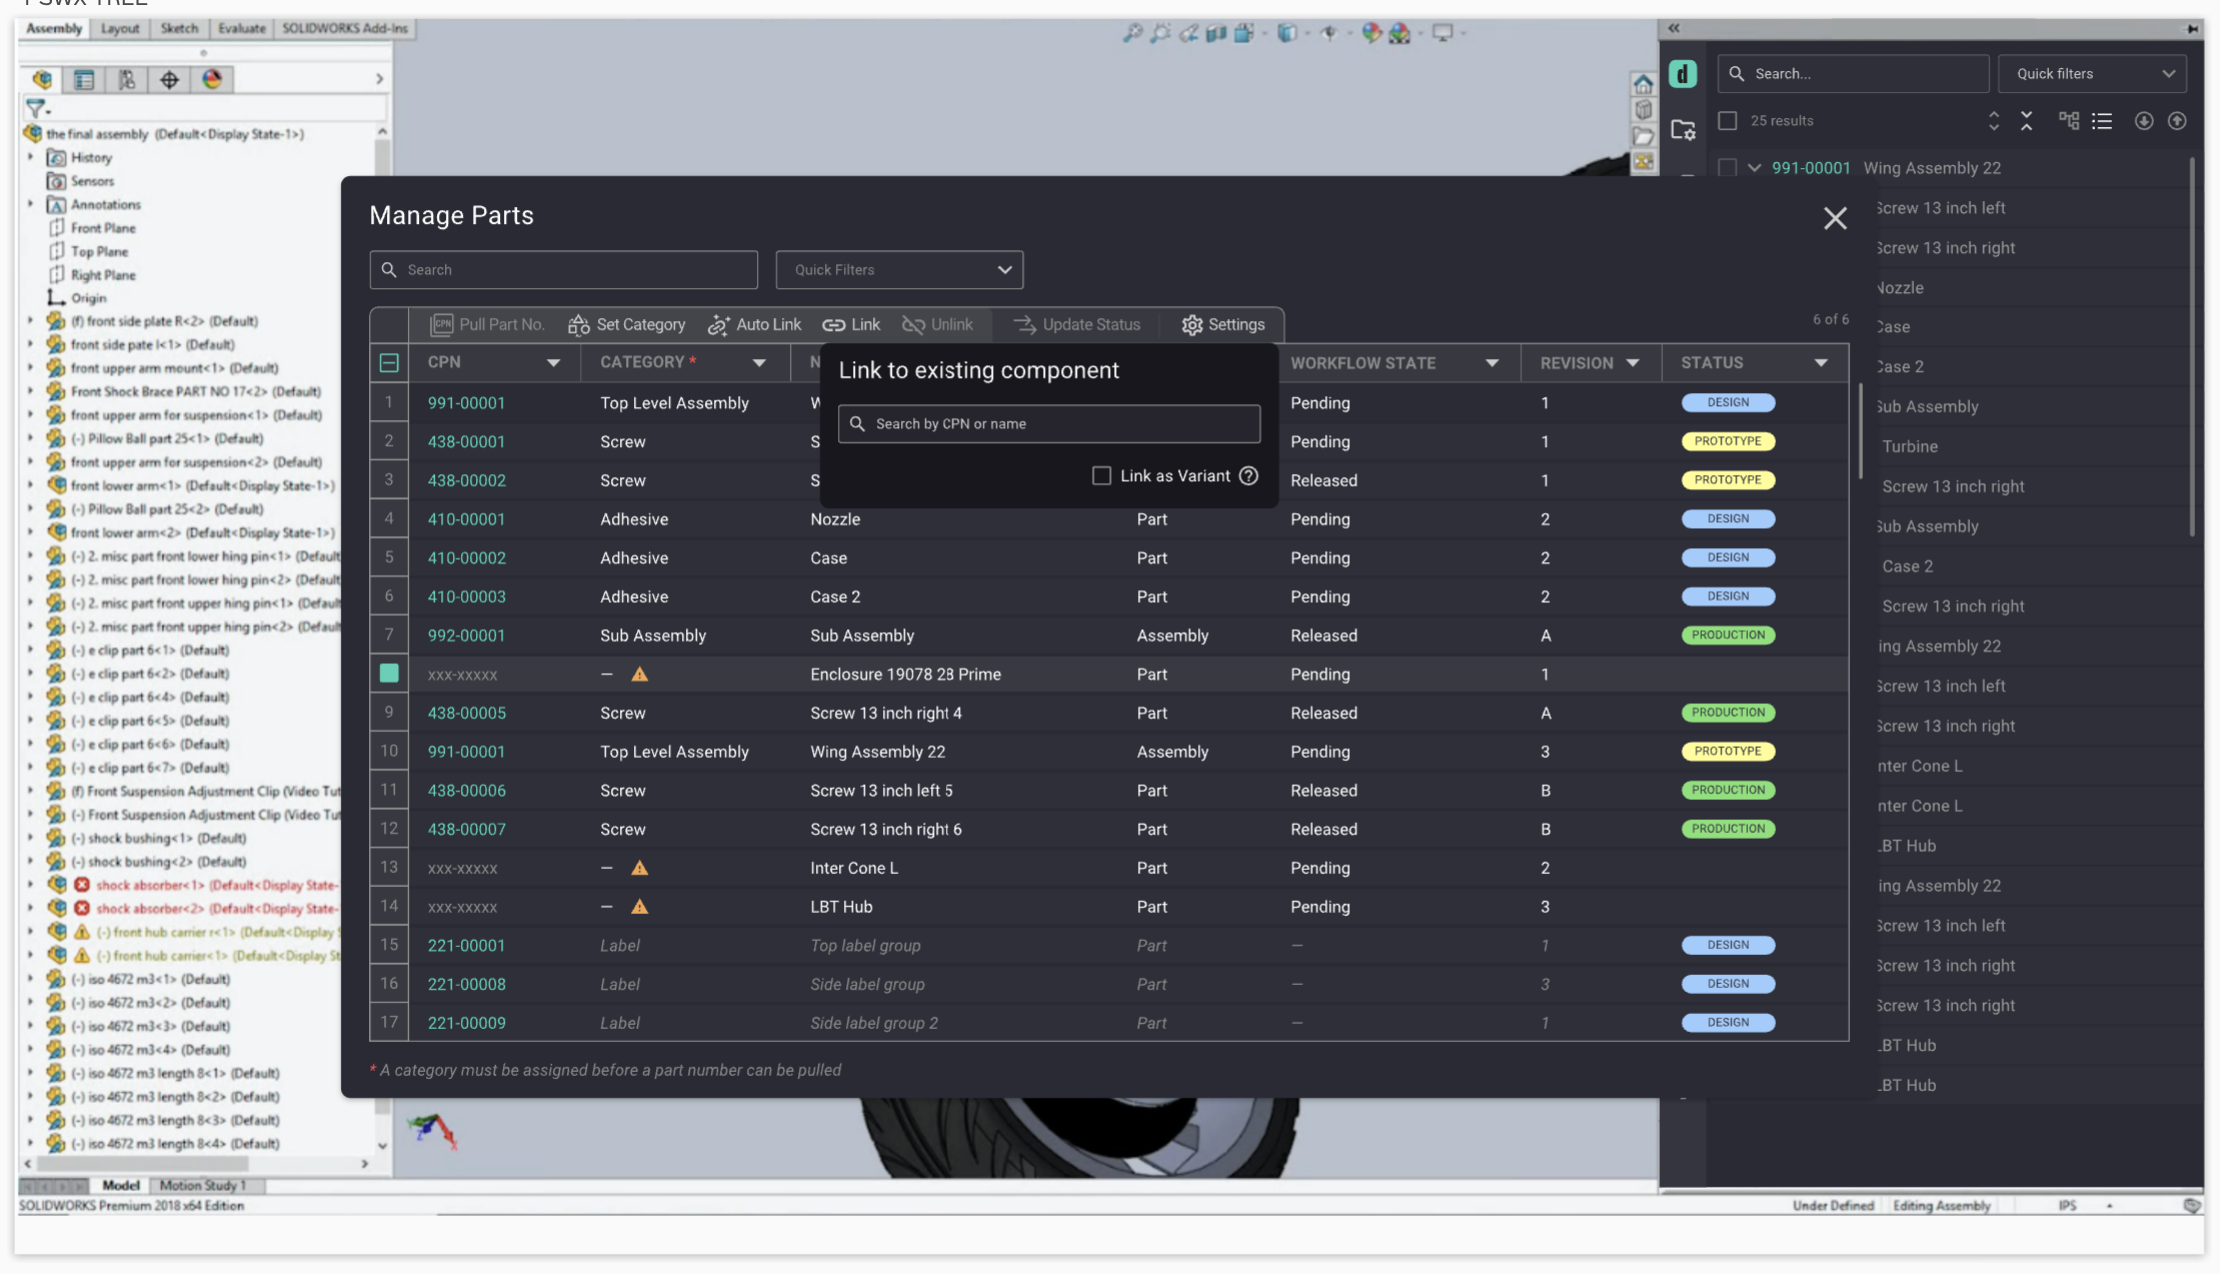Collapse the 991-00001 Wing Assembly 22 entry

(x=1753, y=167)
